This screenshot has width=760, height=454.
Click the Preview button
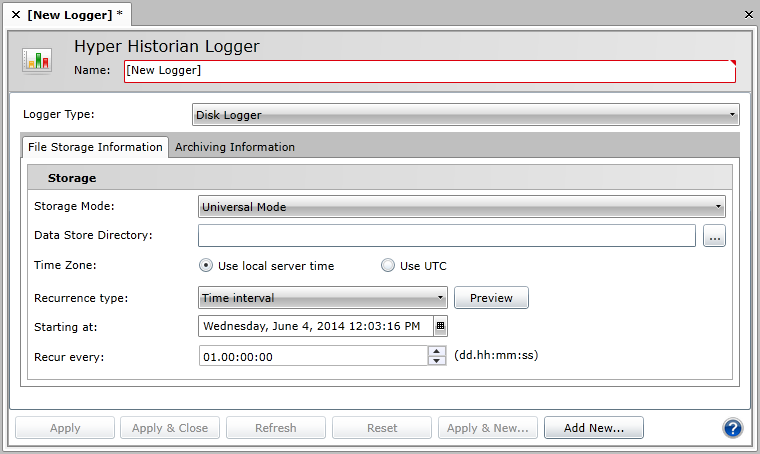tap(491, 297)
